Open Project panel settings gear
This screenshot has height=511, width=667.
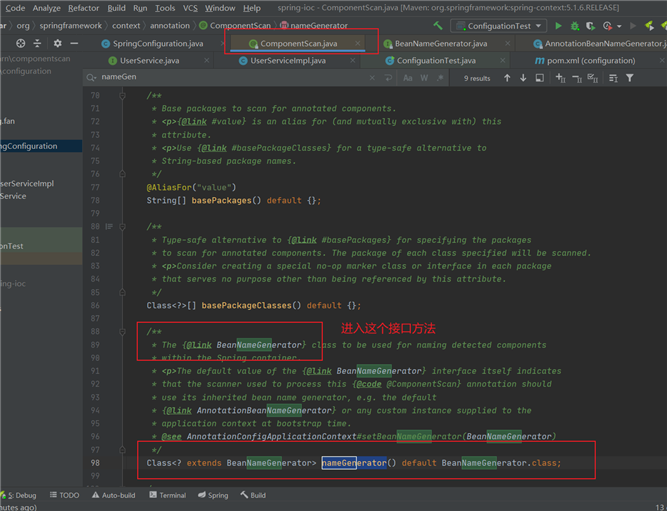coord(57,43)
